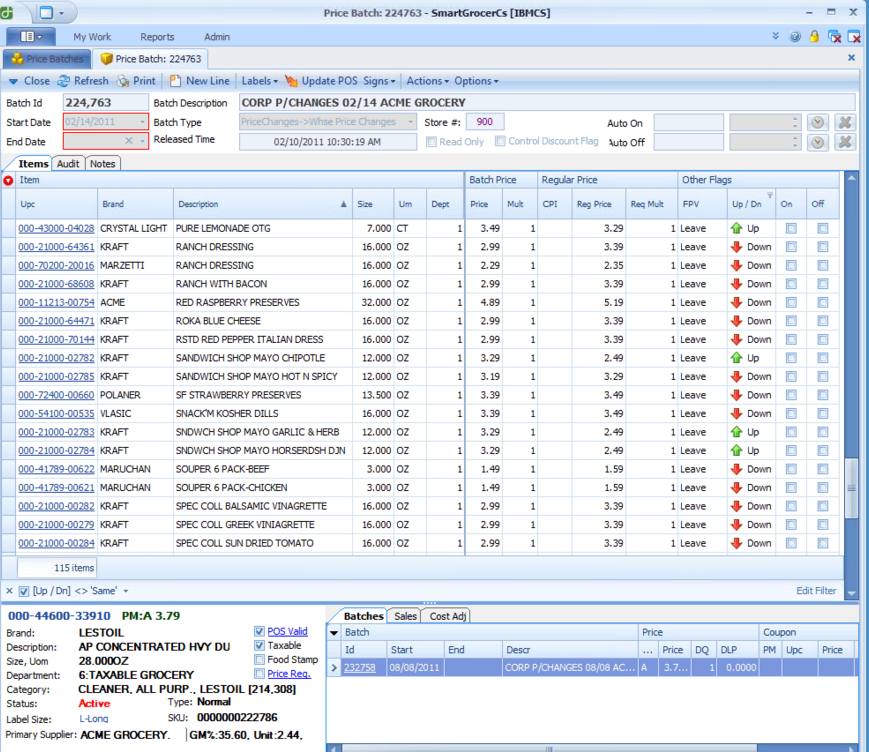Image resolution: width=869 pixels, height=752 pixels.
Task: Click the double chevron collapse icon
Action: pyautogui.click(x=775, y=37)
